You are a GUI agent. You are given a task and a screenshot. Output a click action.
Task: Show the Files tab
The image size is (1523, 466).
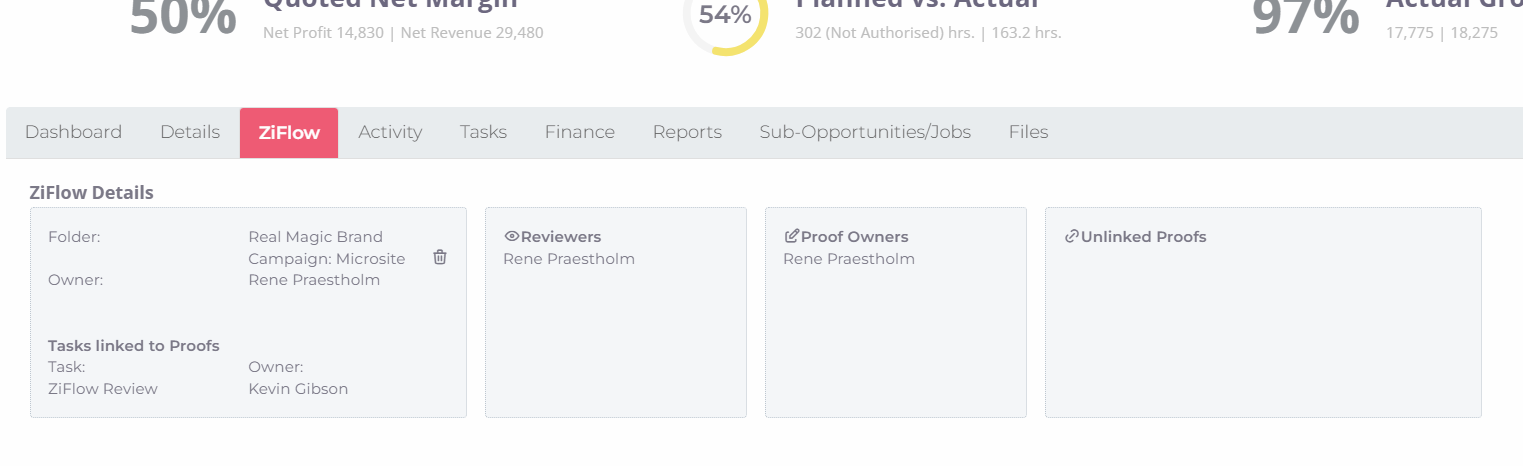1028,132
